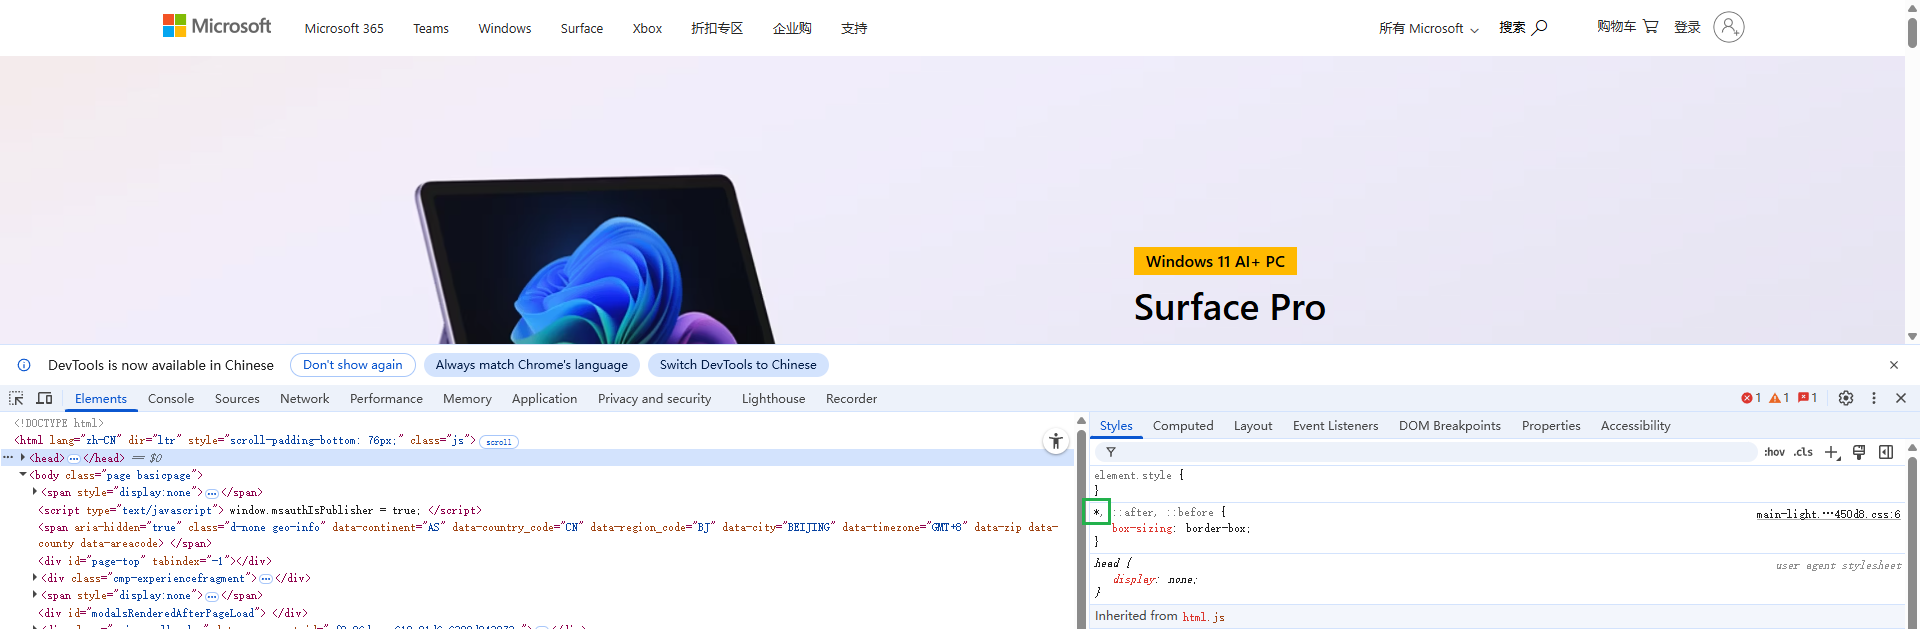Click the accessibility tree floating button
1920x629 pixels.
(1056, 441)
